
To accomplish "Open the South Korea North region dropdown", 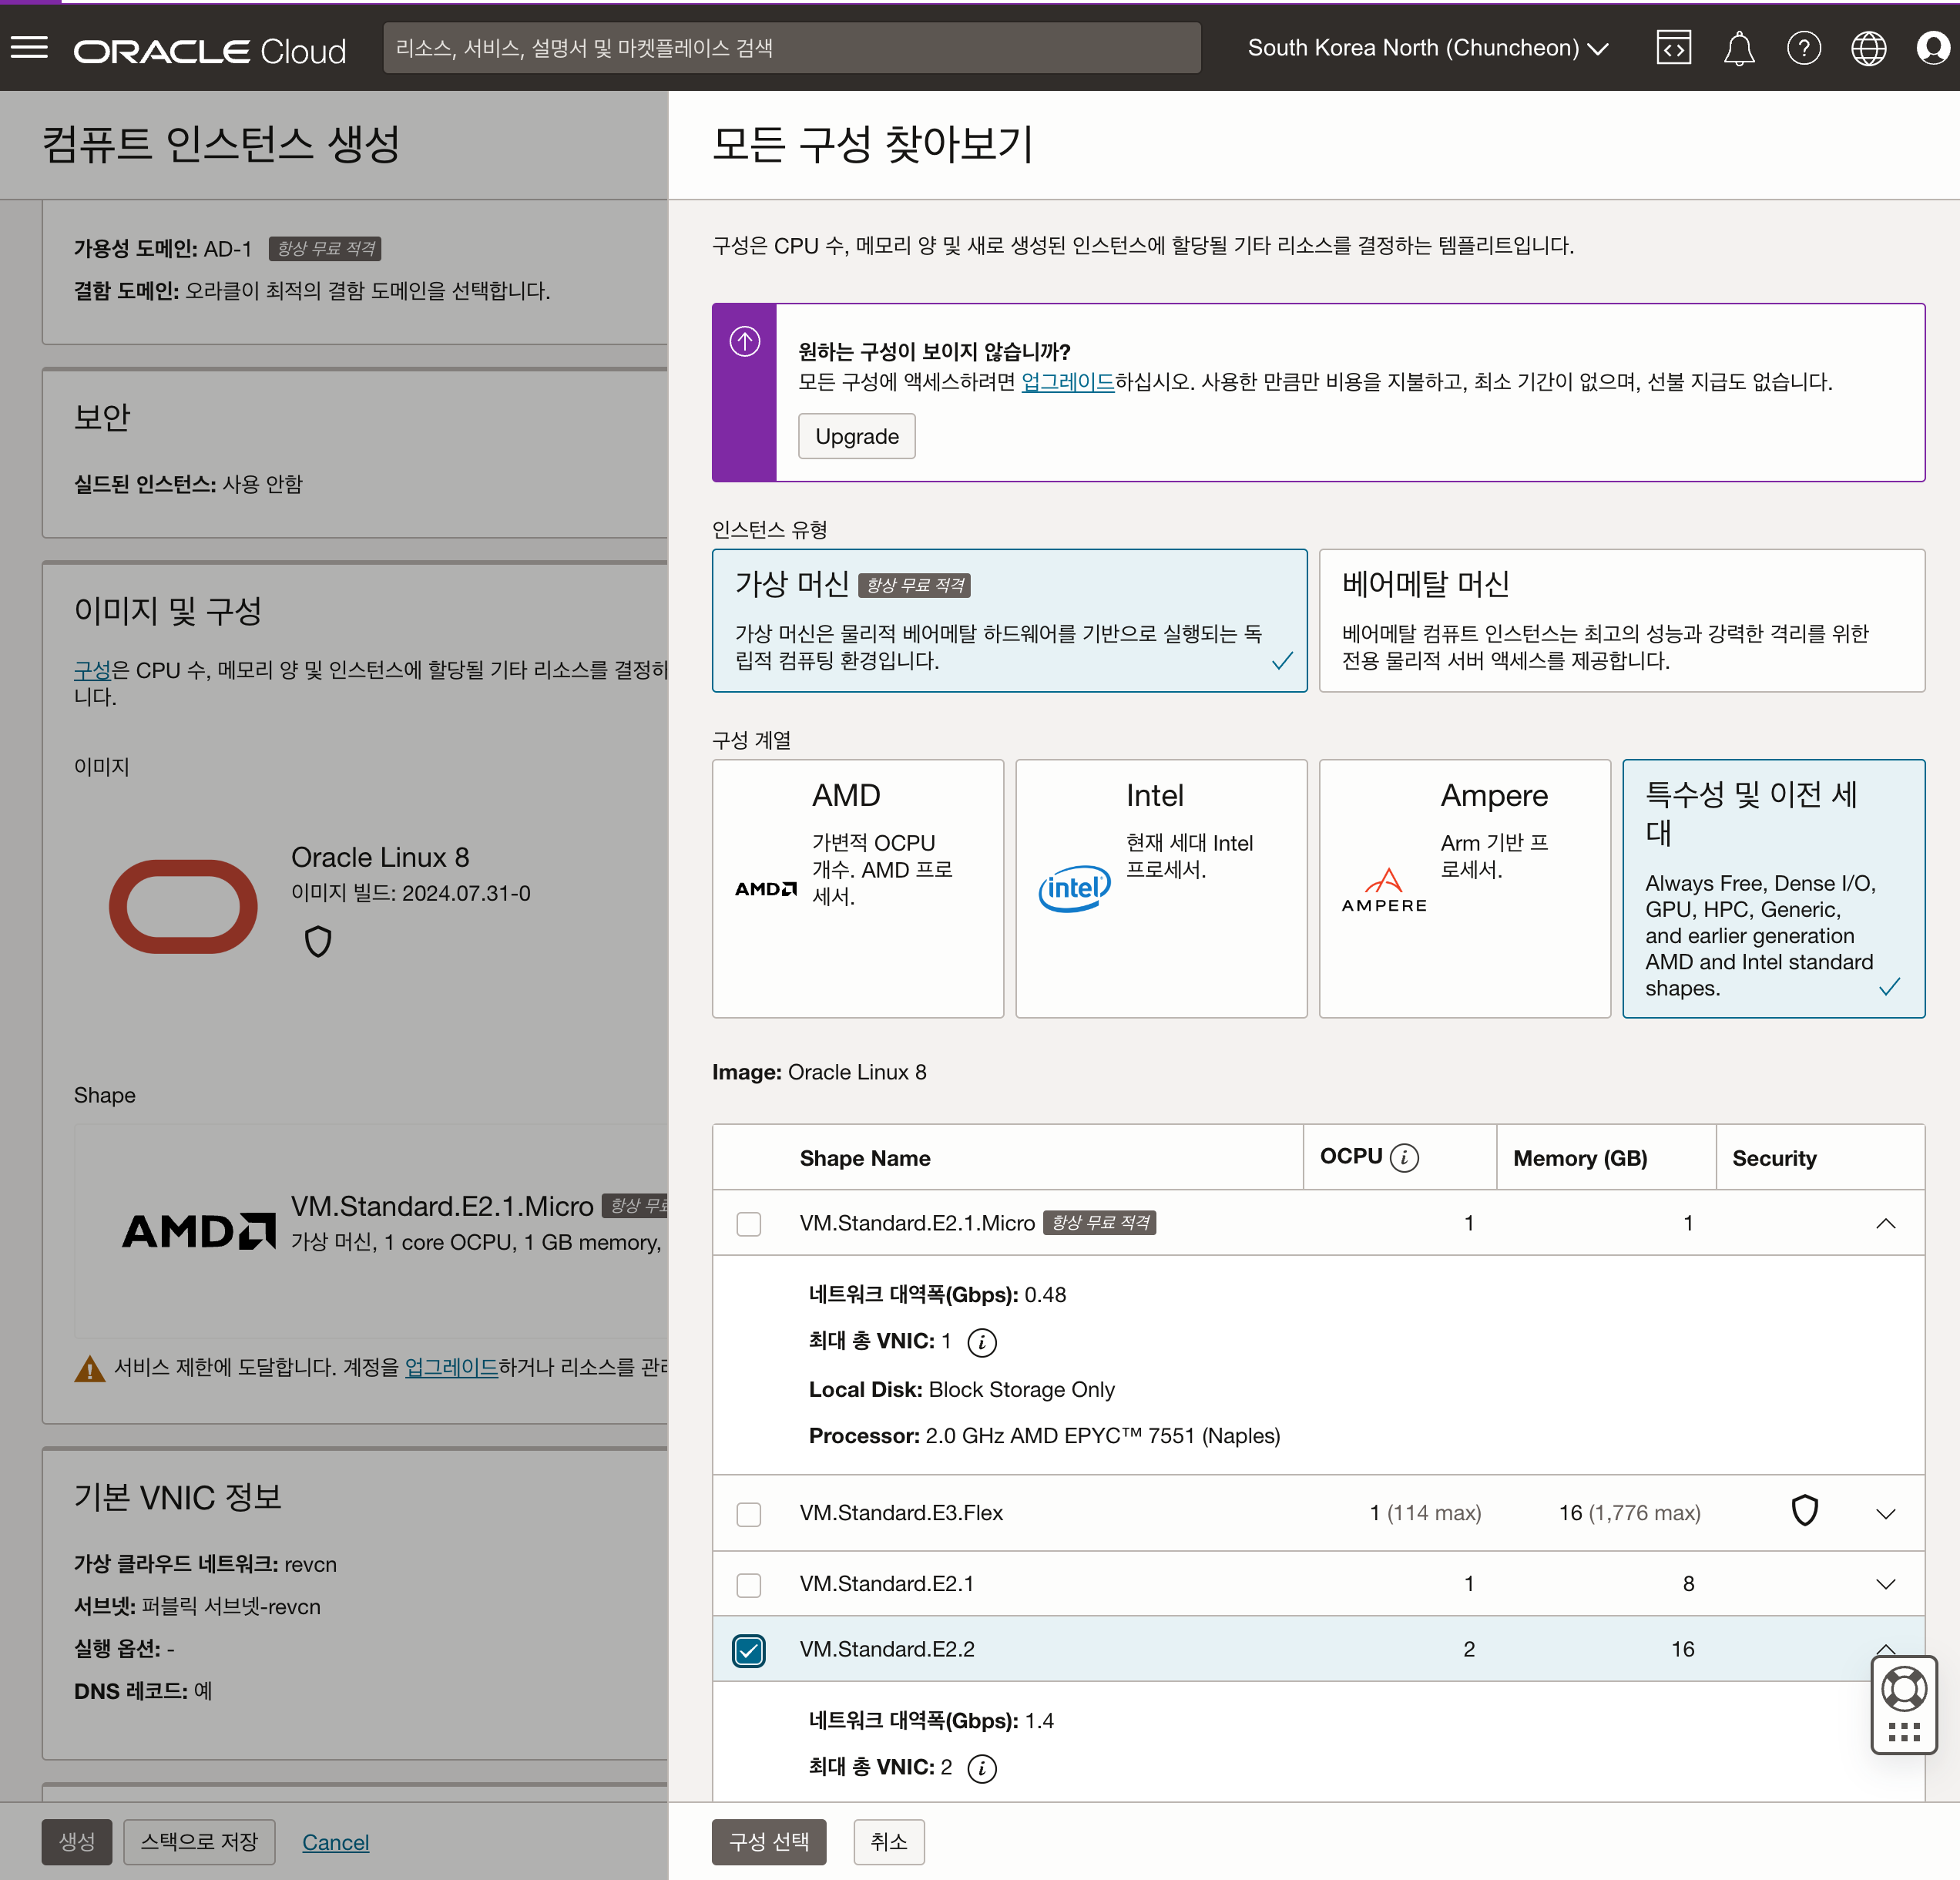I will click(x=1427, y=48).
